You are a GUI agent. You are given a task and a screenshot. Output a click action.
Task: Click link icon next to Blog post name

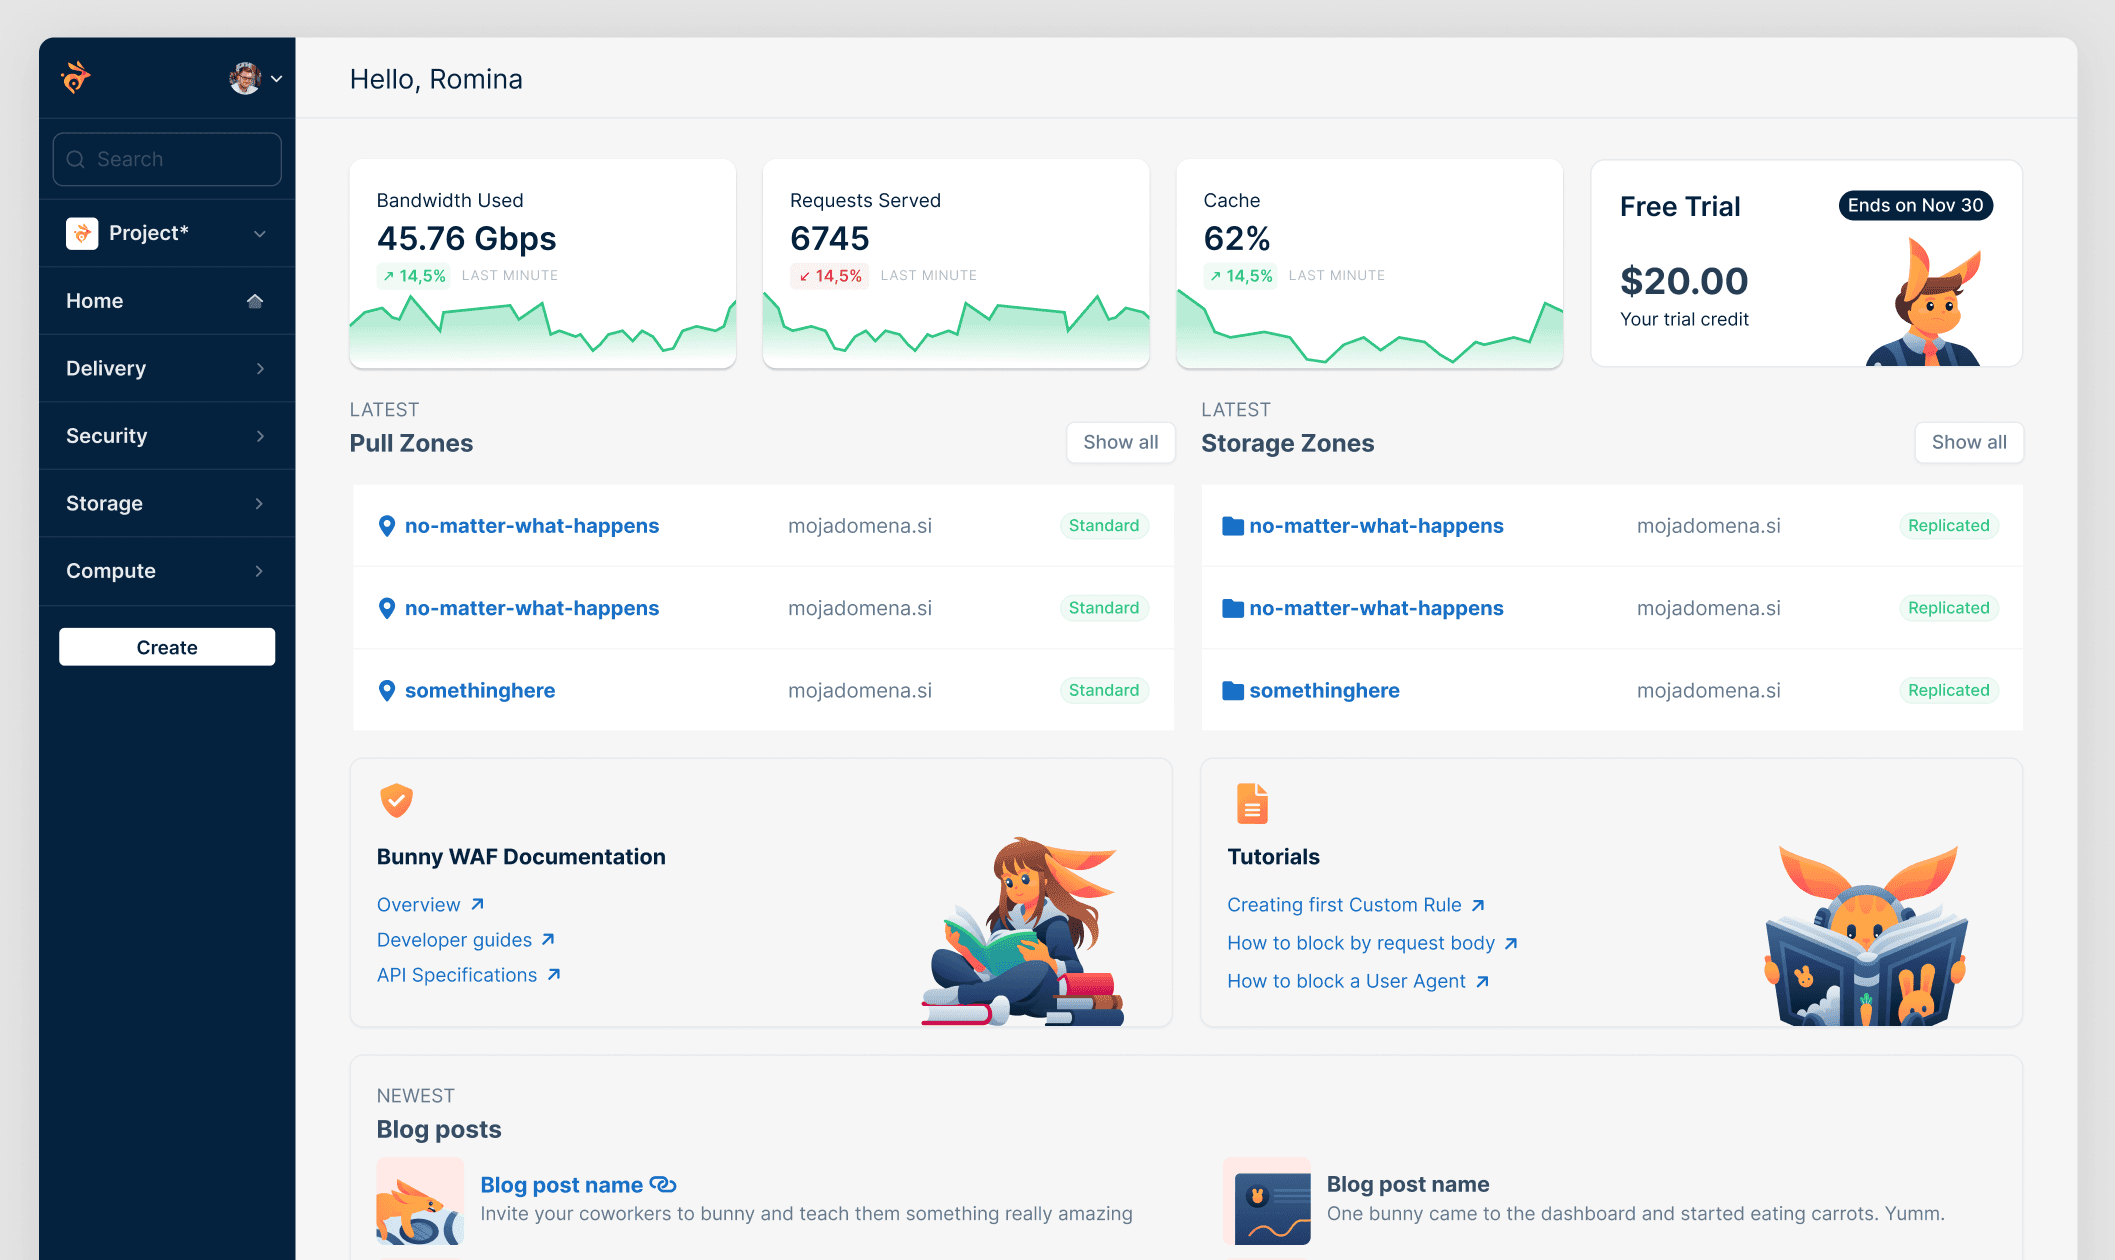click(663, 1185)
